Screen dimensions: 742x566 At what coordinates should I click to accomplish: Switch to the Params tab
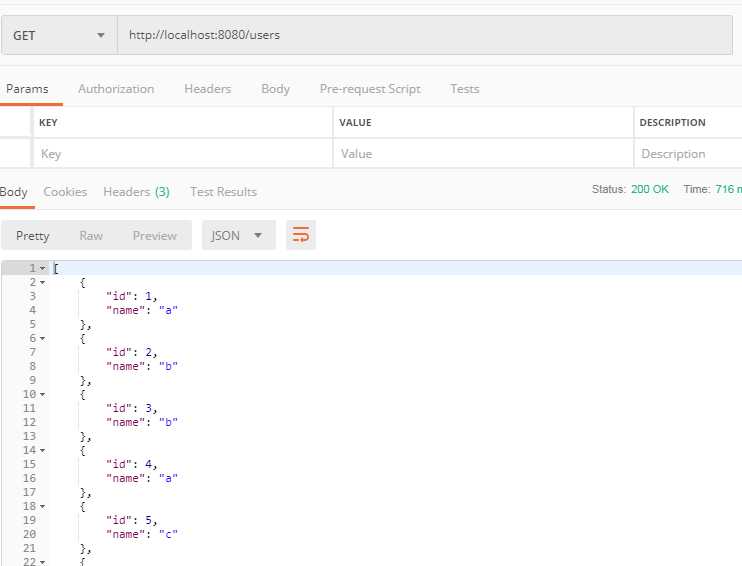point(27,89)
